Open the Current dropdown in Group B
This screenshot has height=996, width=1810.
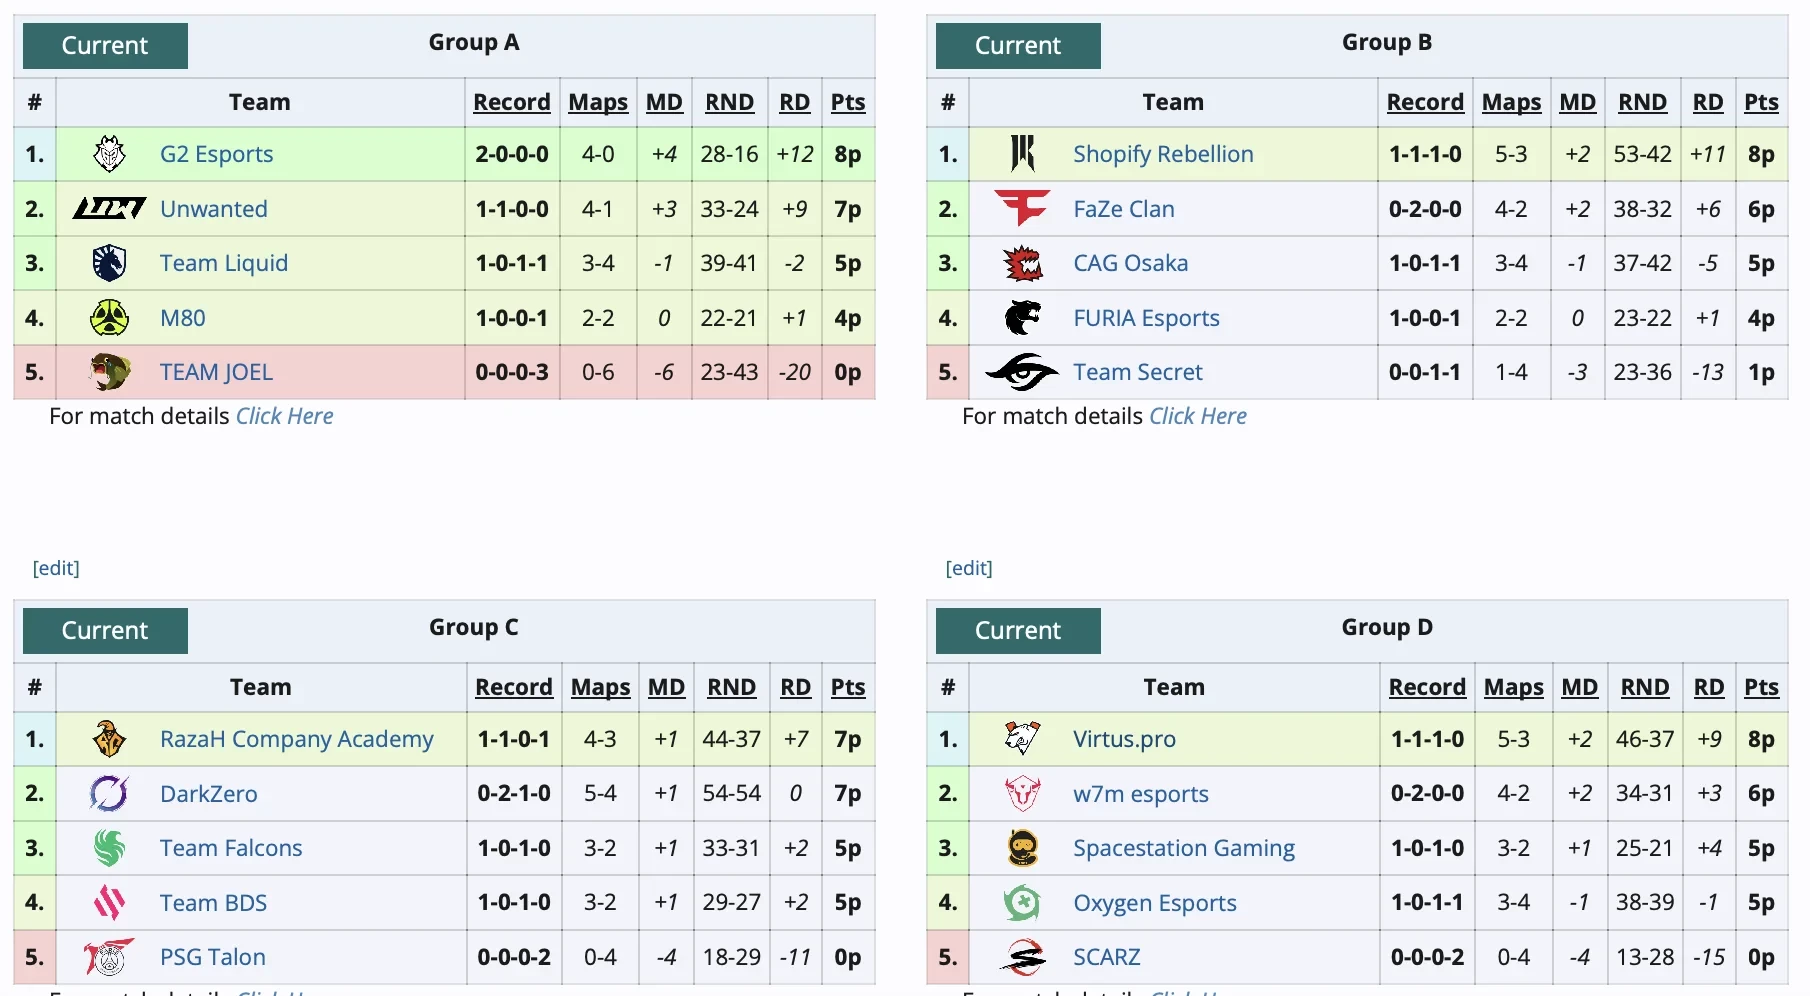pyautogui.click(x=1018, y=46)
